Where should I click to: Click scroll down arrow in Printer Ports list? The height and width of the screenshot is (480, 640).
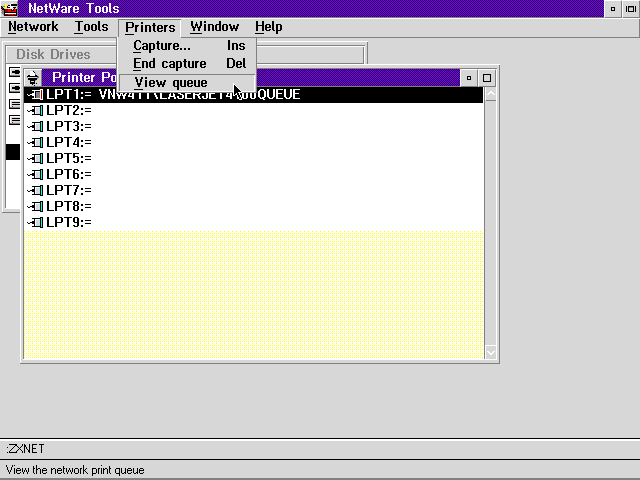tap(491, 352)
